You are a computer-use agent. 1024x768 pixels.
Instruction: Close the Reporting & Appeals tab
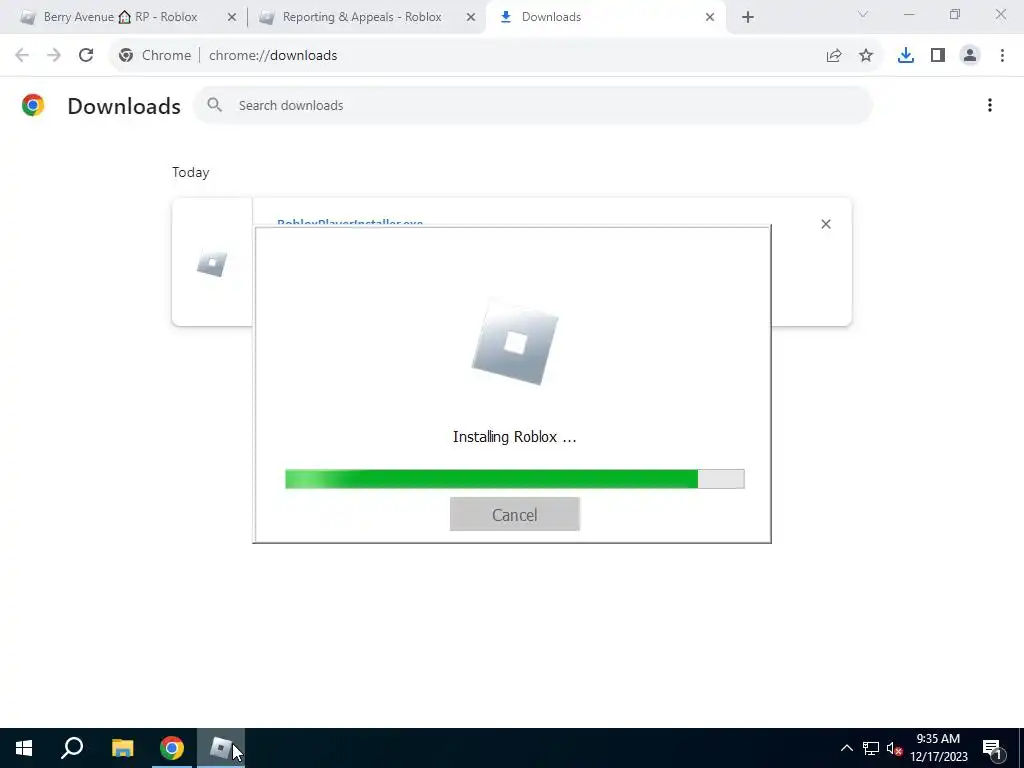coord(470,17)
